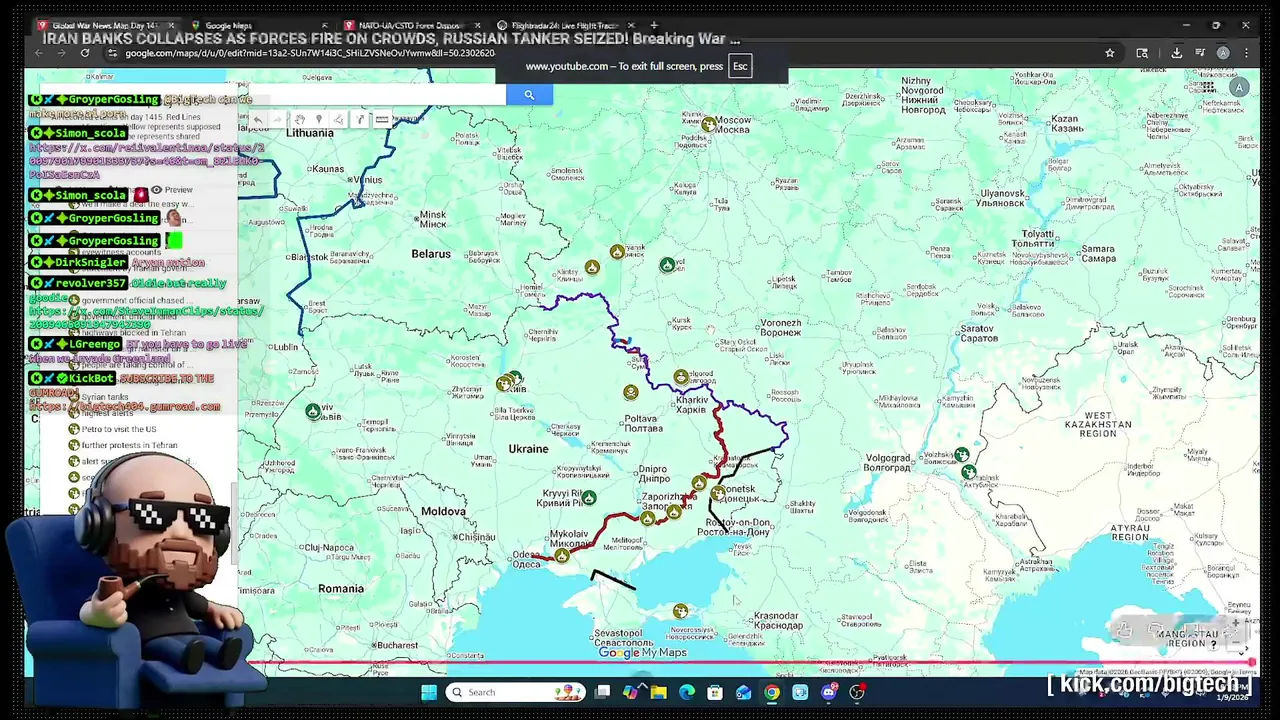Reload the page with refresh button
The image size is (1280, 720).
click(x=85, y=53)
